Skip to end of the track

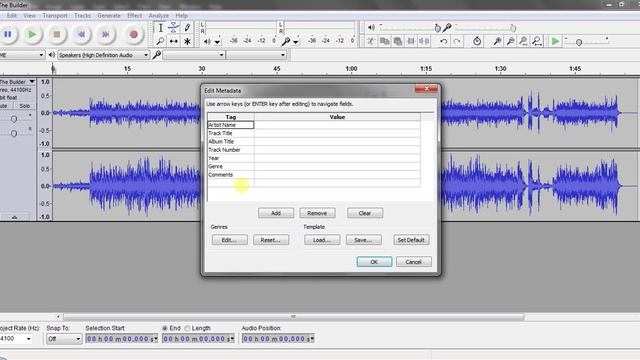106,35
